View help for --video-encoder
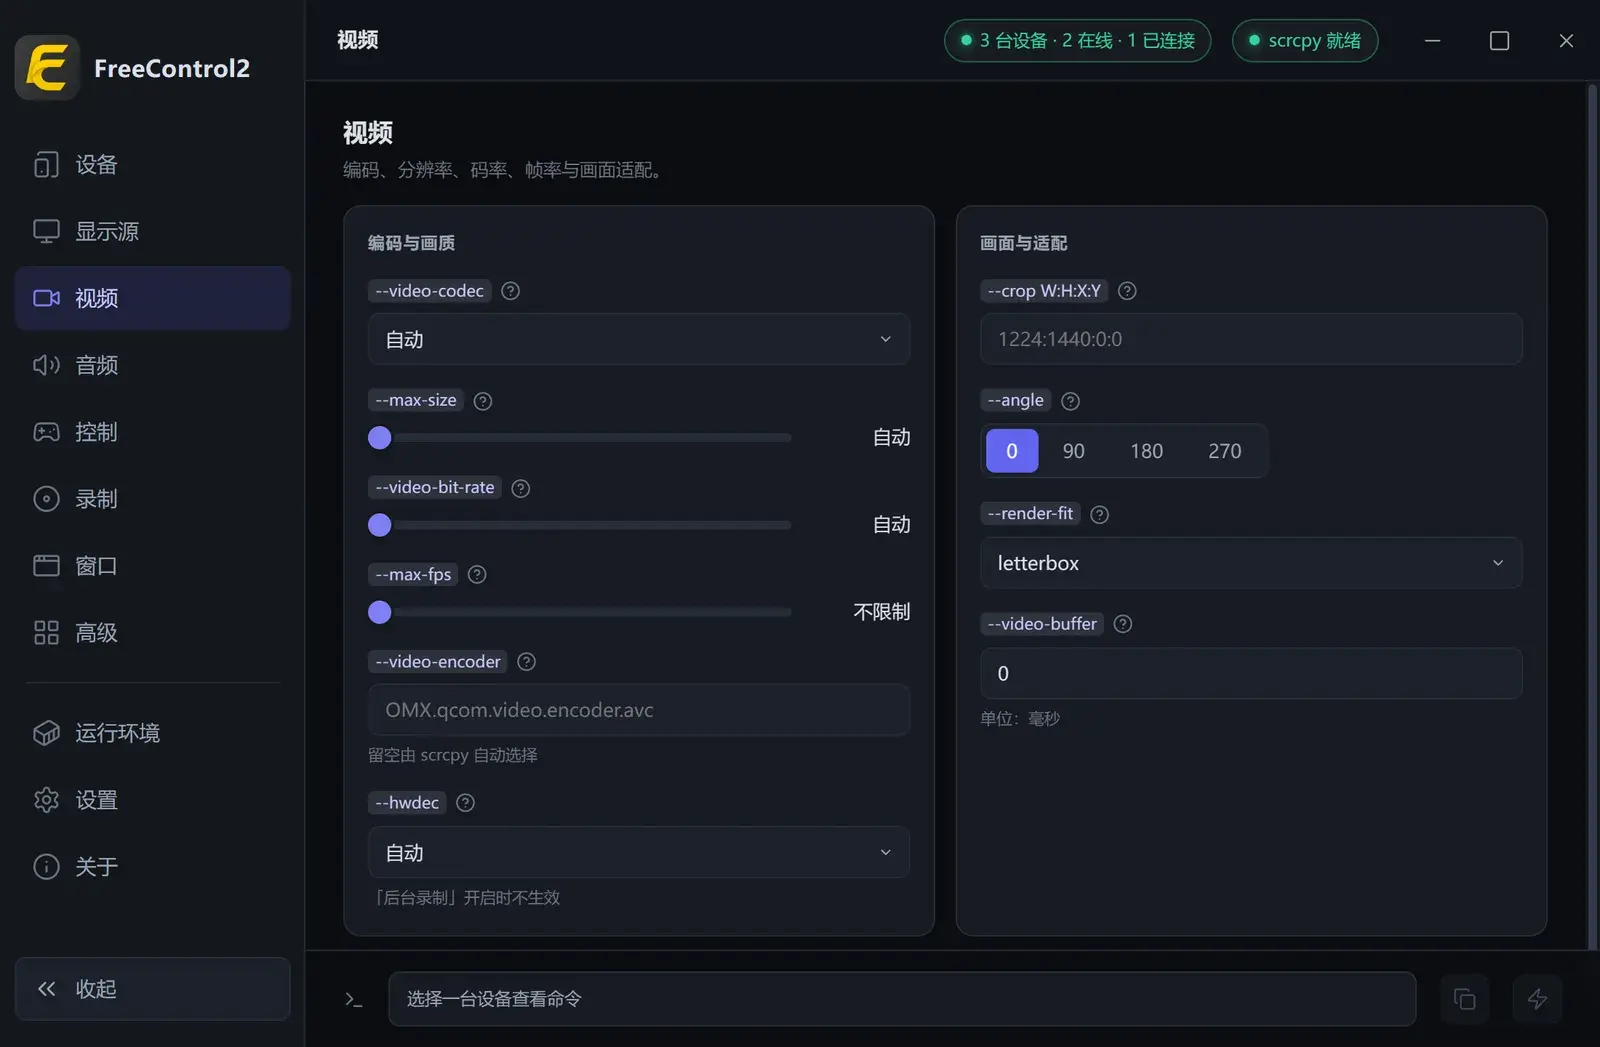The height and width of the screenshot is (1047, 1600). point(527,662)
